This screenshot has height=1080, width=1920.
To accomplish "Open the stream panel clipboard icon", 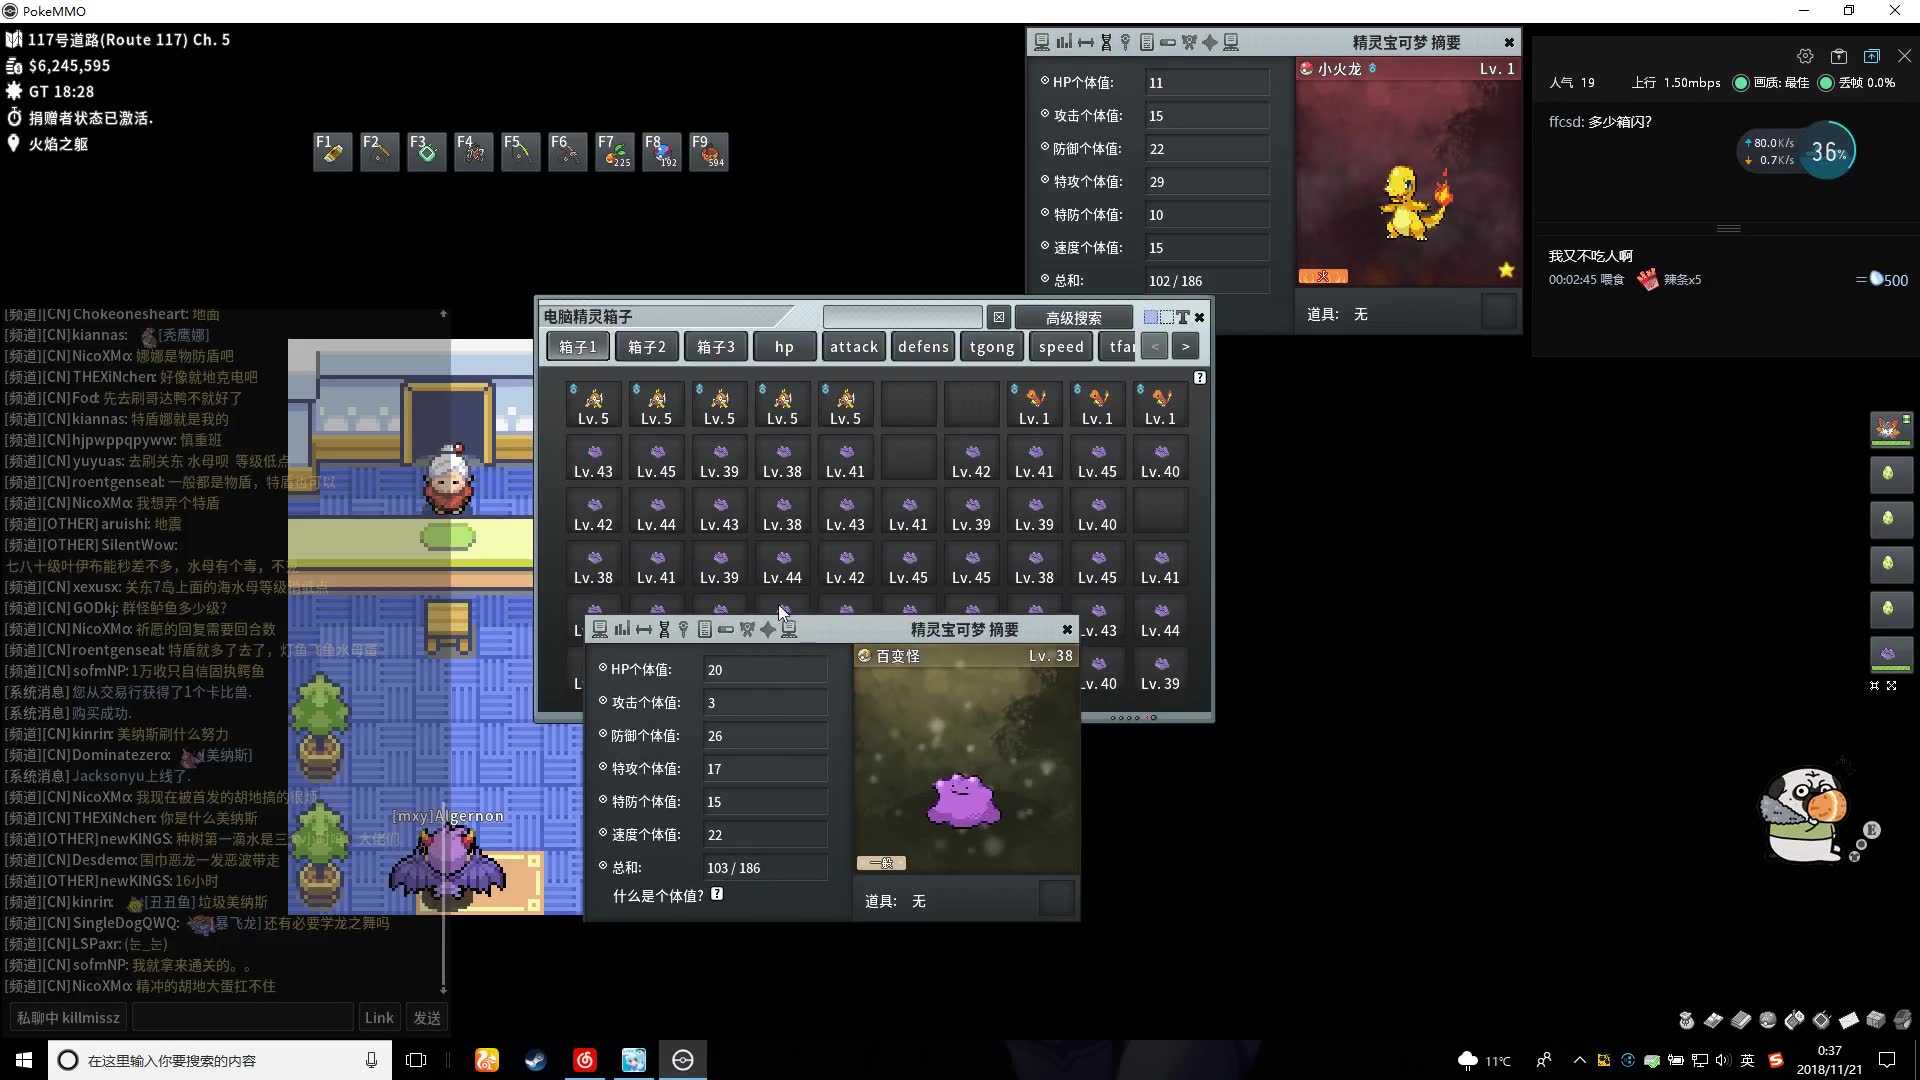I will coord(1839,57).
